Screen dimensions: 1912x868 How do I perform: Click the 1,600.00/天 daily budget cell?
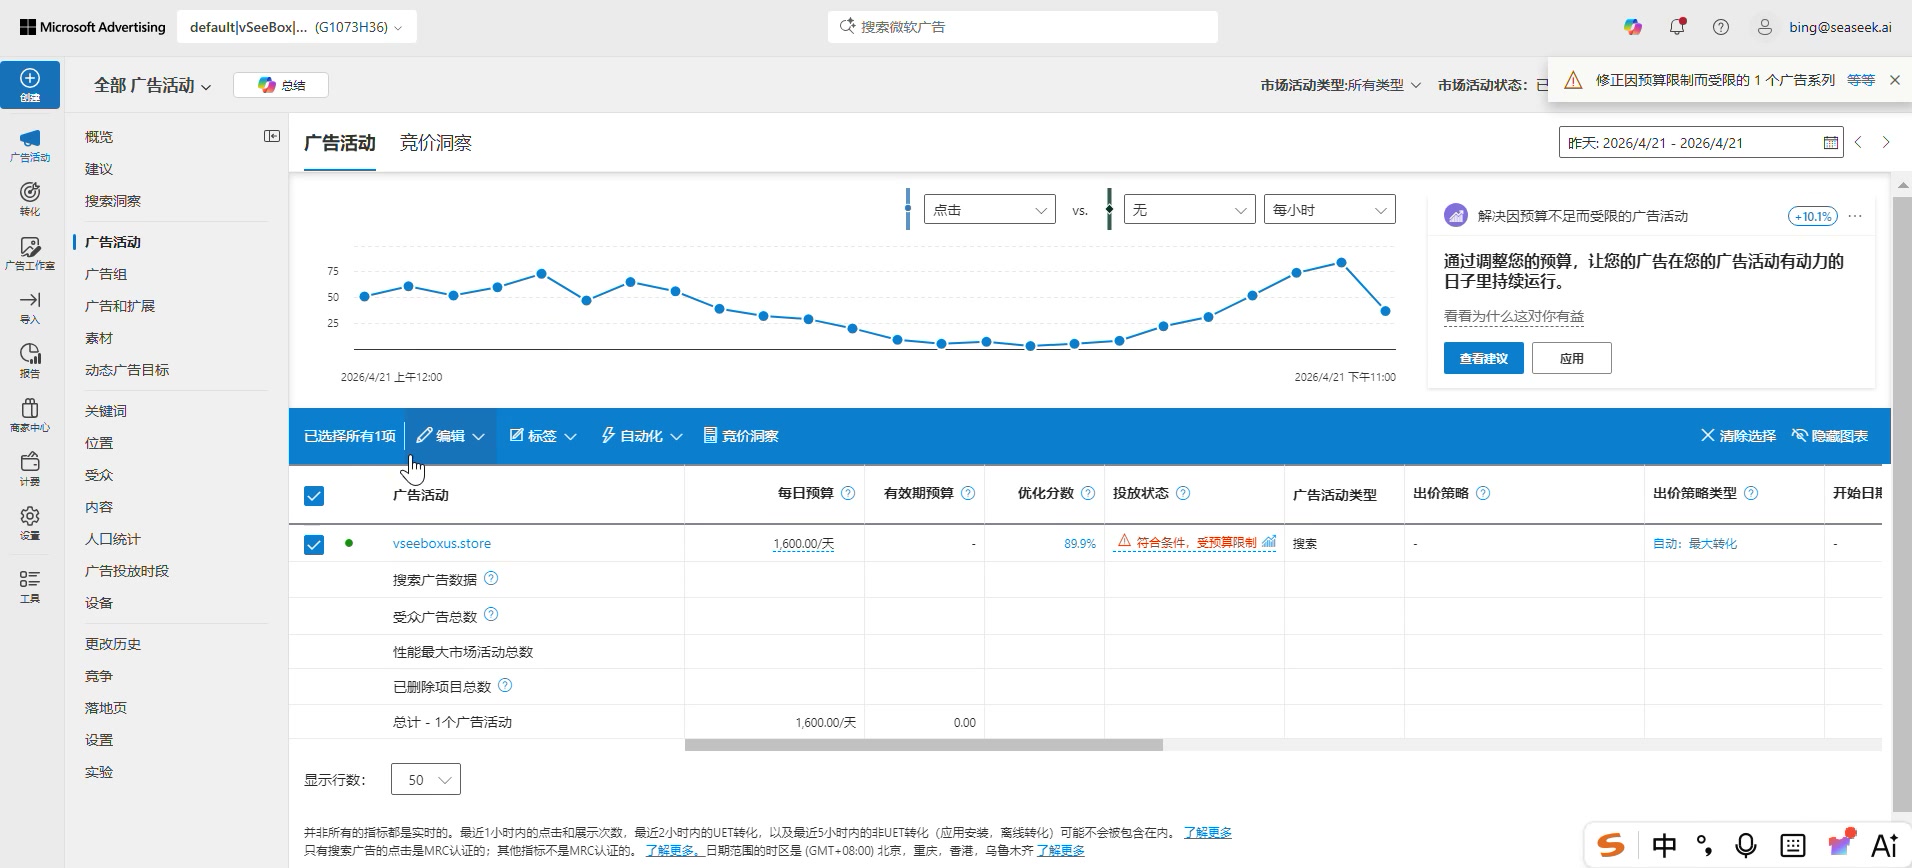(x=803, y=544)
